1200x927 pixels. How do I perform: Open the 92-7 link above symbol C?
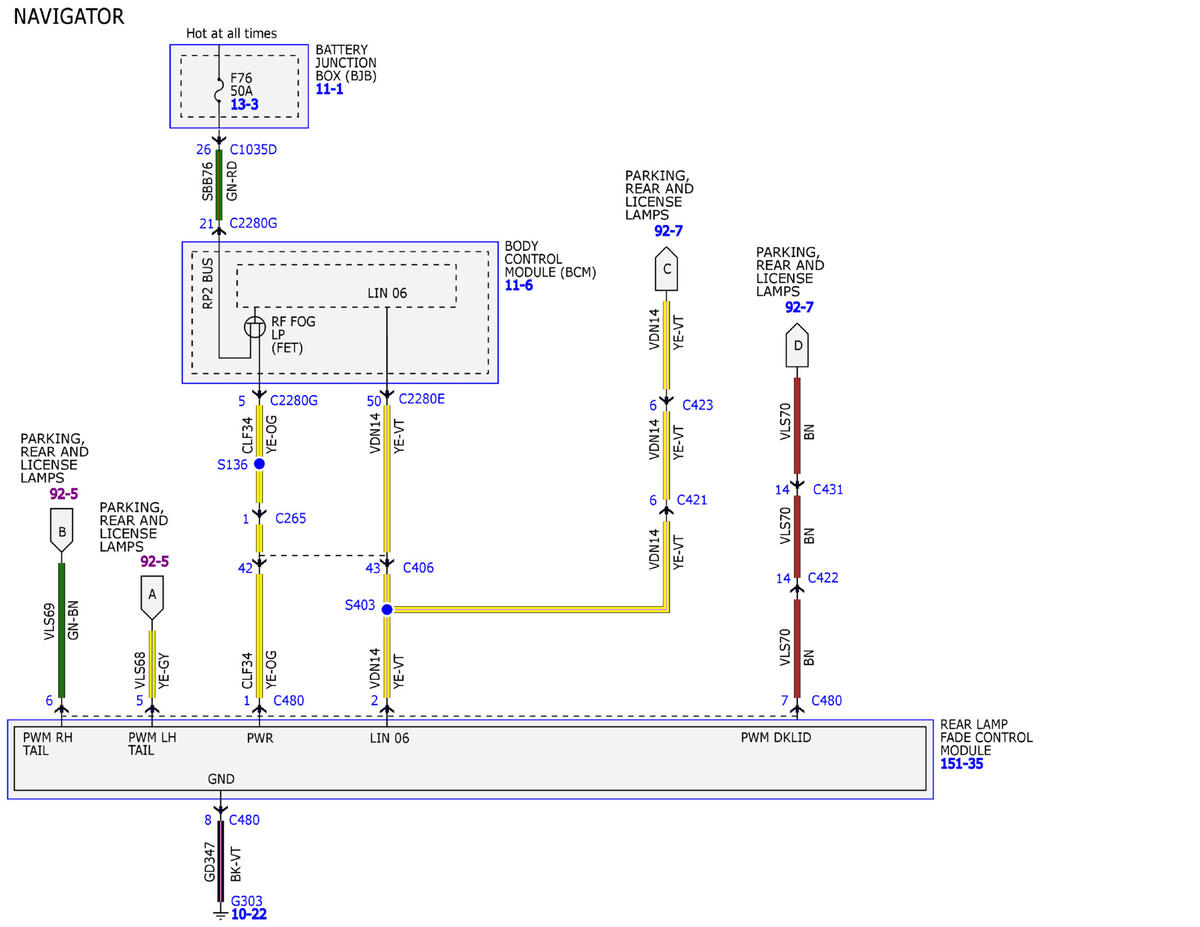[668, 230]
